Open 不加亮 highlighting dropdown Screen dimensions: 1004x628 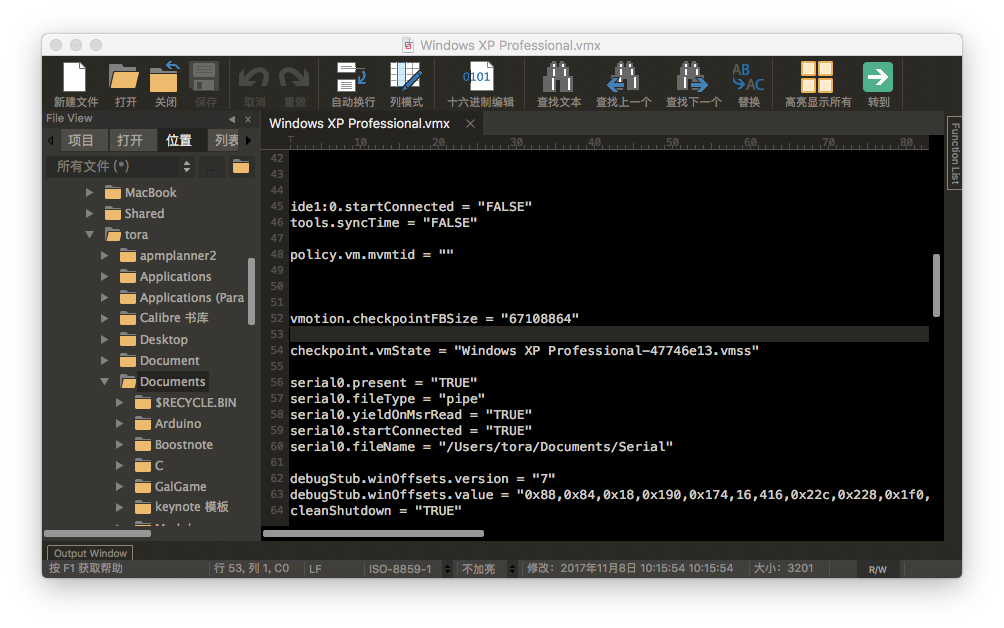coord(488,568)
